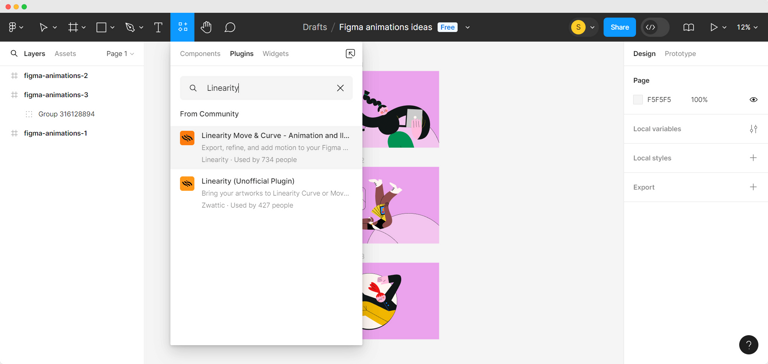This screenshot has height=364, width=768.
Task: Toggle Dev Mode switch
Action: click(x=655, y=27)
